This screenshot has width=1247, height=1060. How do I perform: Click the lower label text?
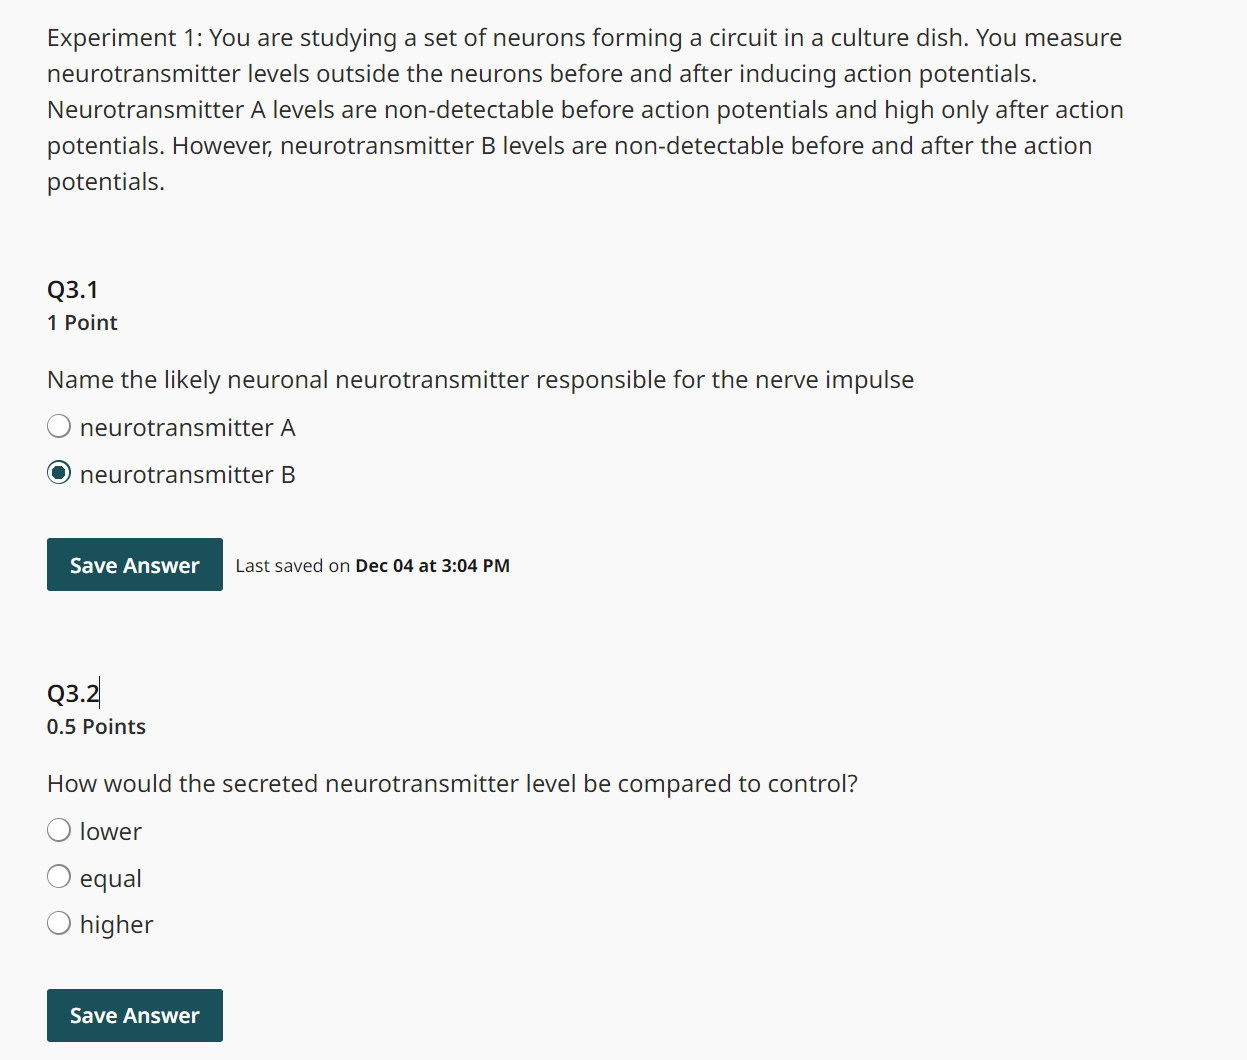pyautogui.click(x=112, y=831)
